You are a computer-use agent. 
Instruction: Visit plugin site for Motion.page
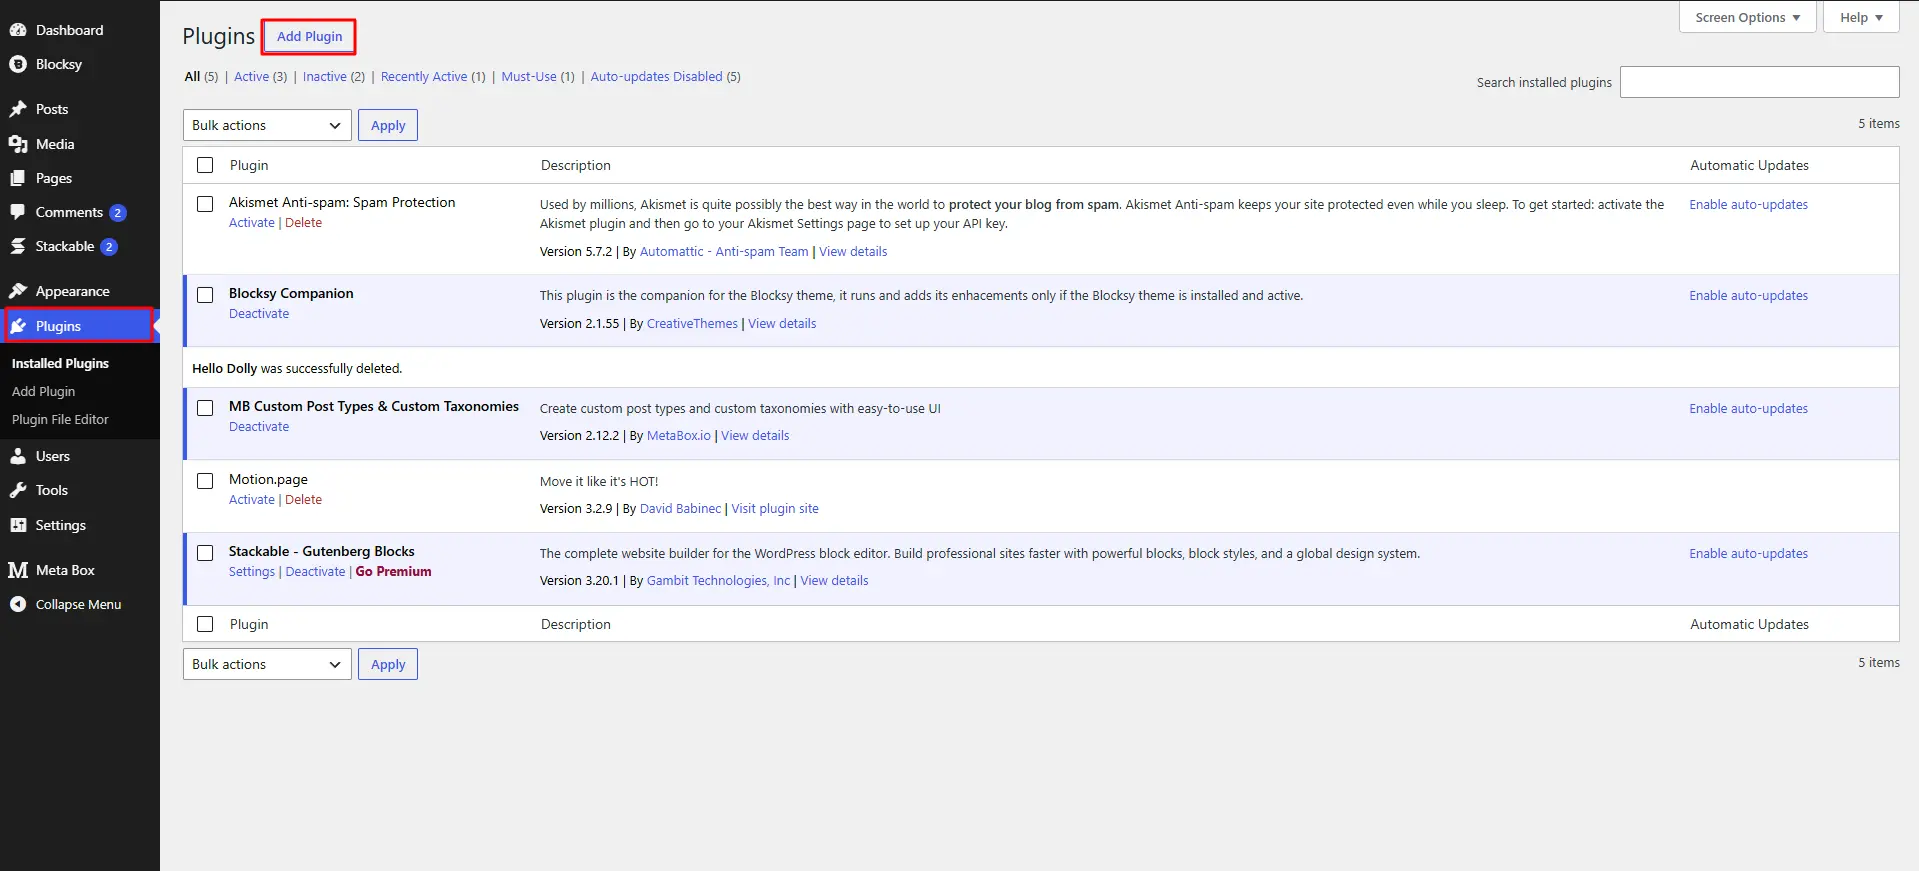[775, 509]
